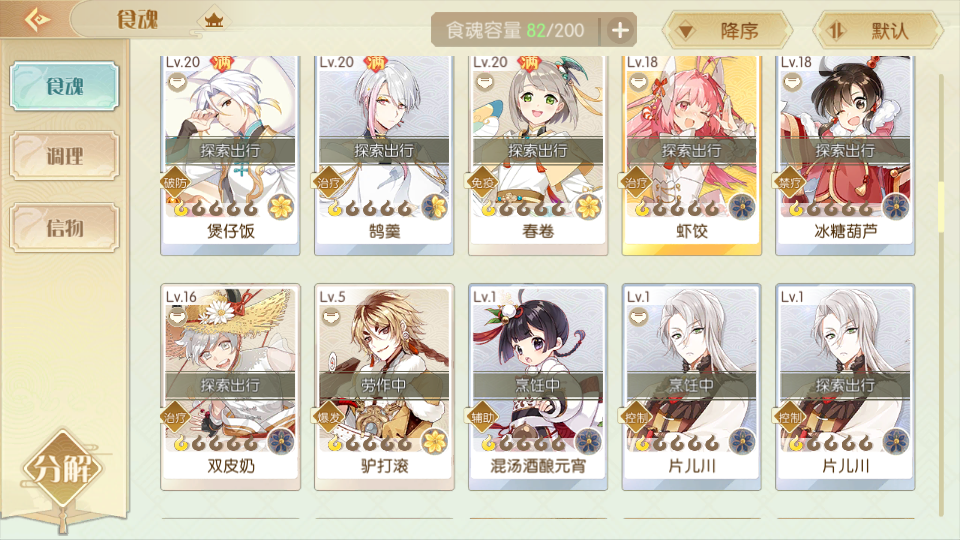The height and width of the screenshot is (540, 960).
Task: Click the vertical scrollbar handle on right
Action: [942, 207]
